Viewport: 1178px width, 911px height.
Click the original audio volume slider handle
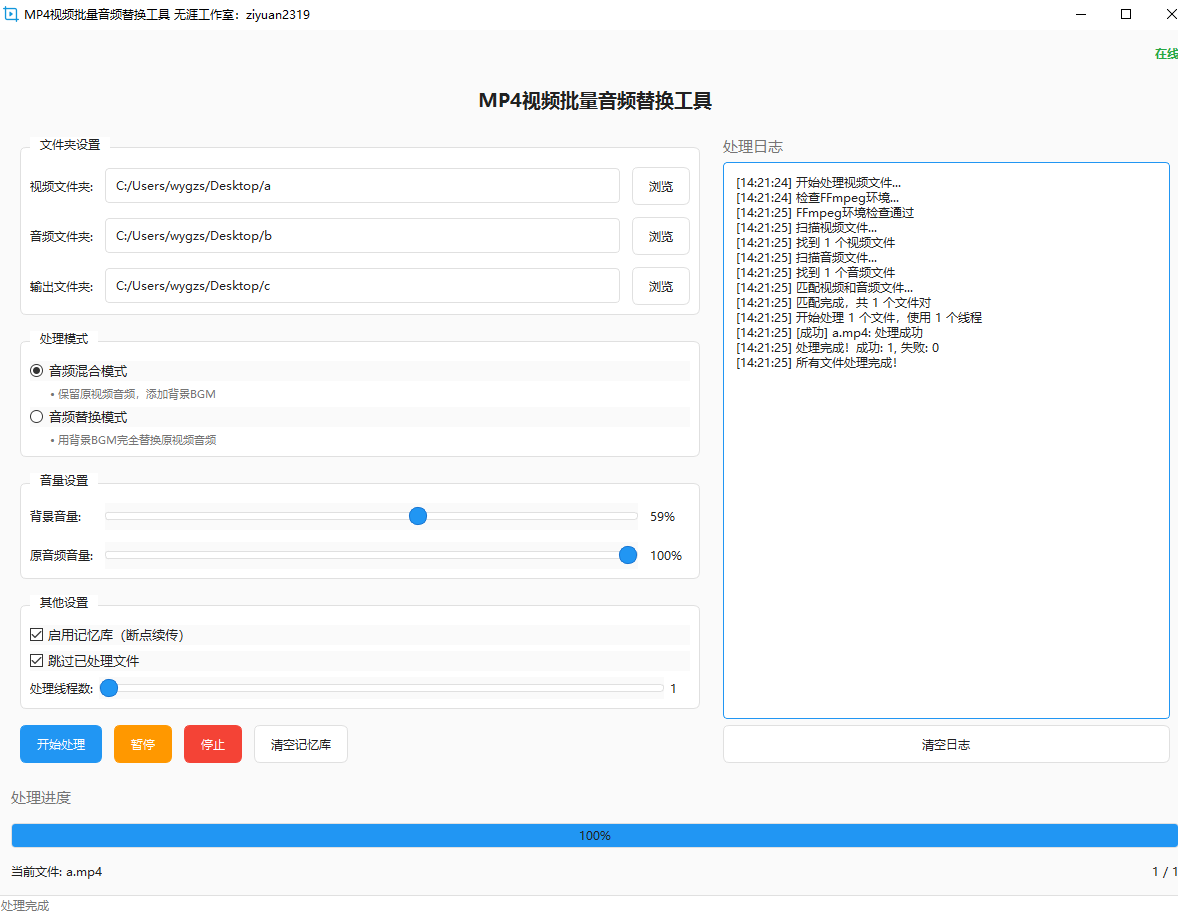(628, 555)
